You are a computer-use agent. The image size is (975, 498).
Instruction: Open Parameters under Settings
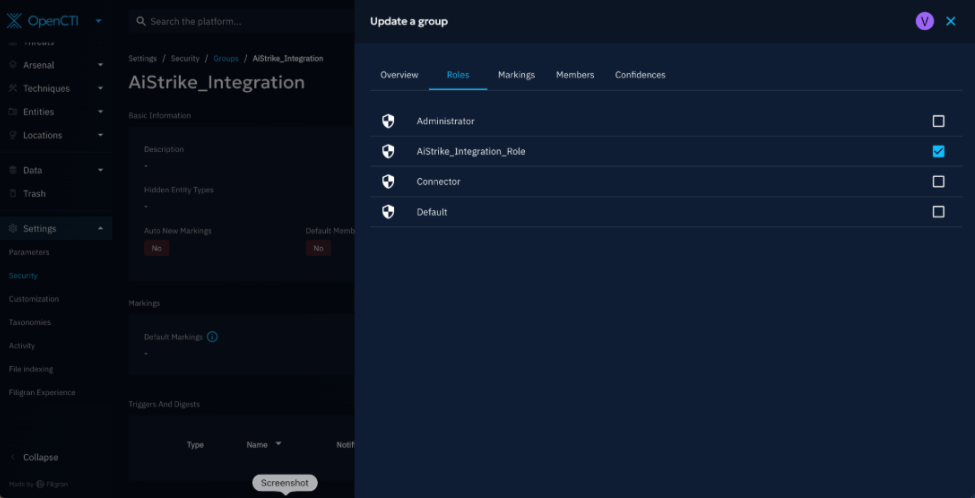click(29, 252)
